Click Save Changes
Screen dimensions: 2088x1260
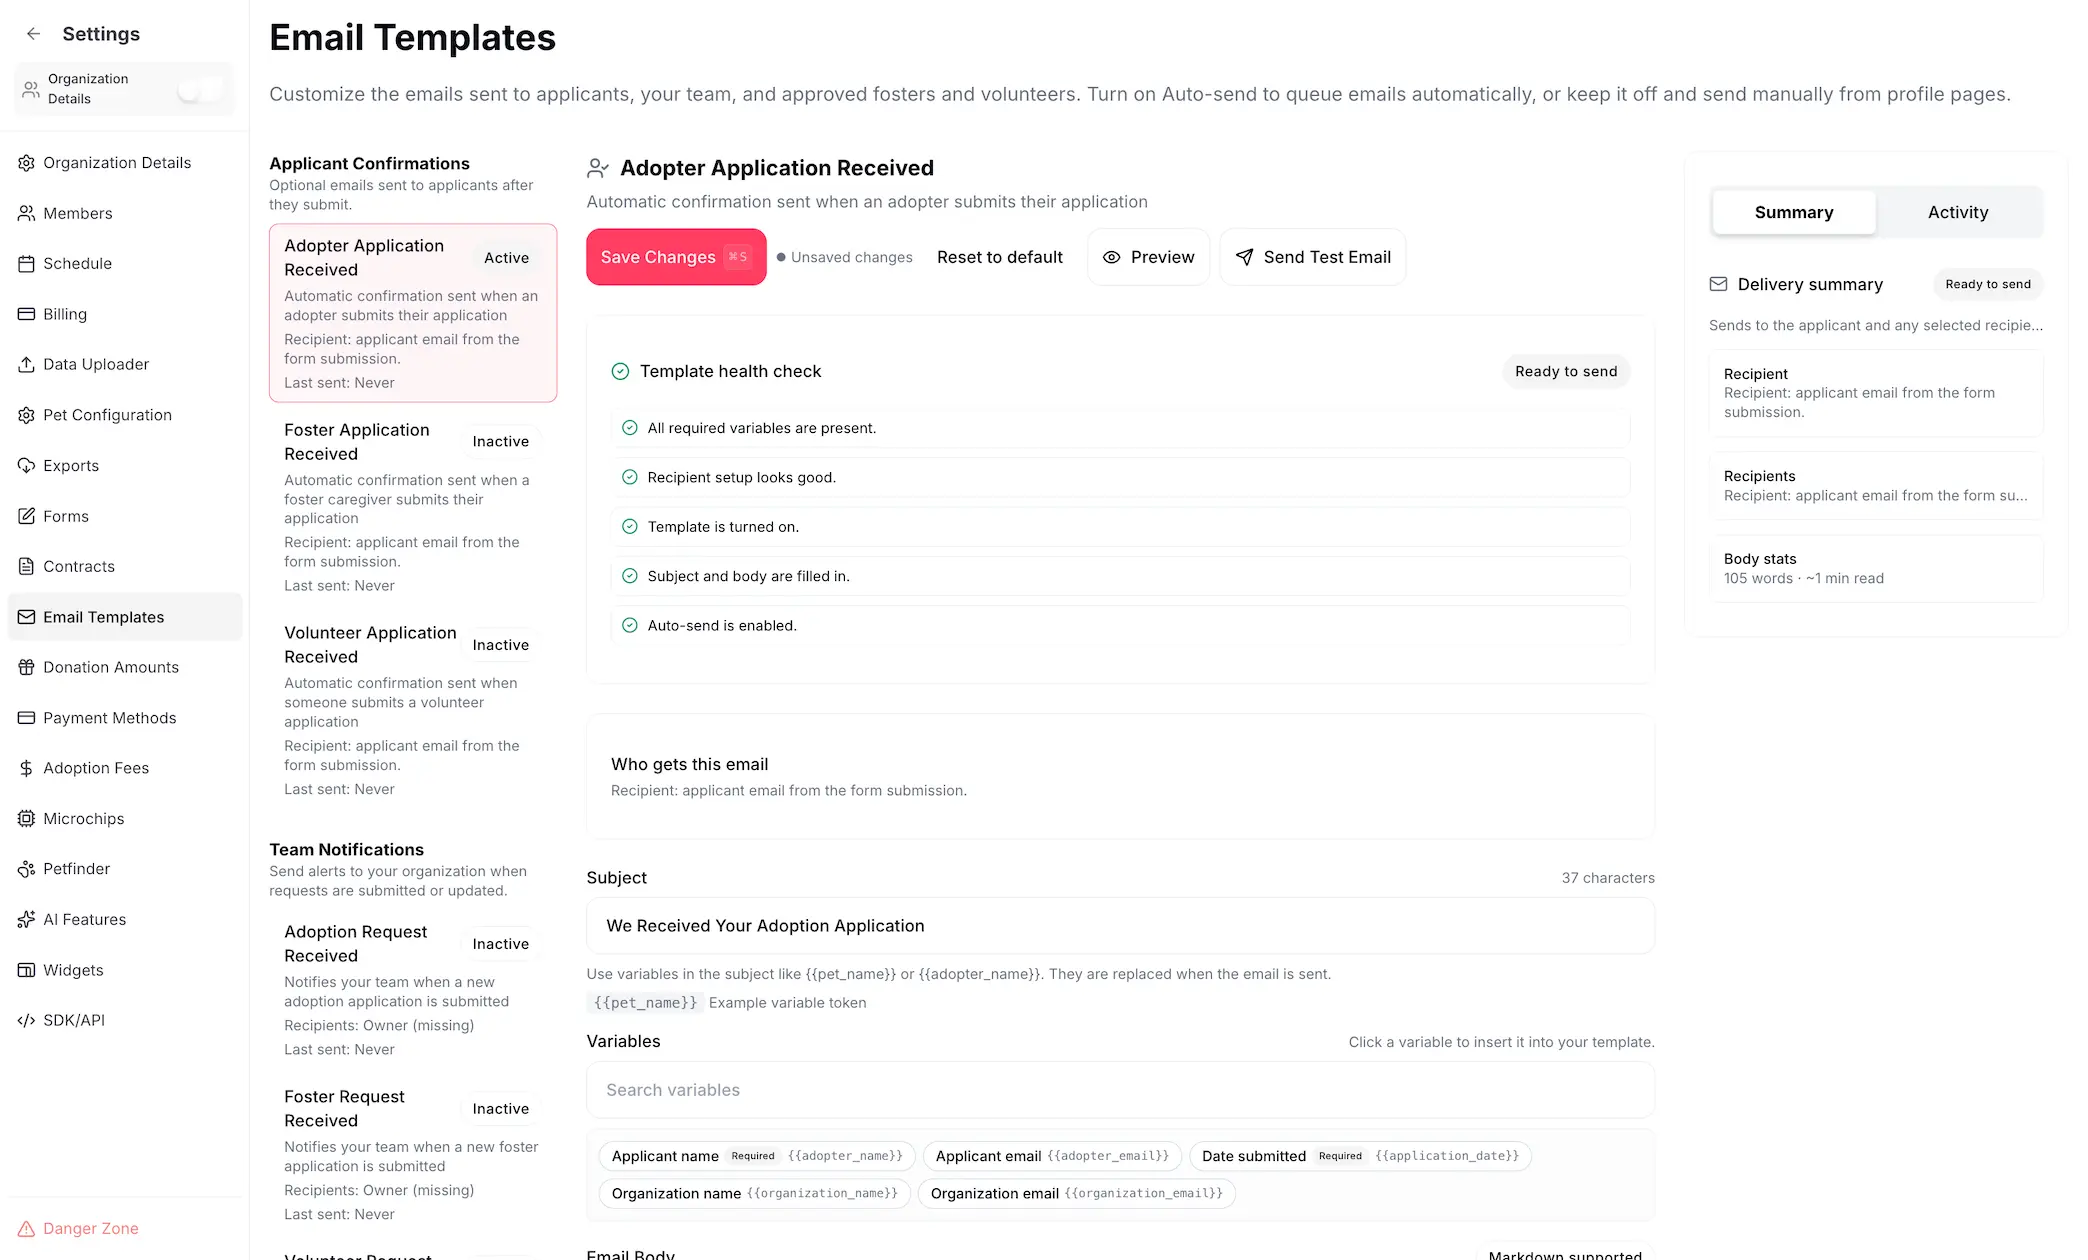[675, 257]
